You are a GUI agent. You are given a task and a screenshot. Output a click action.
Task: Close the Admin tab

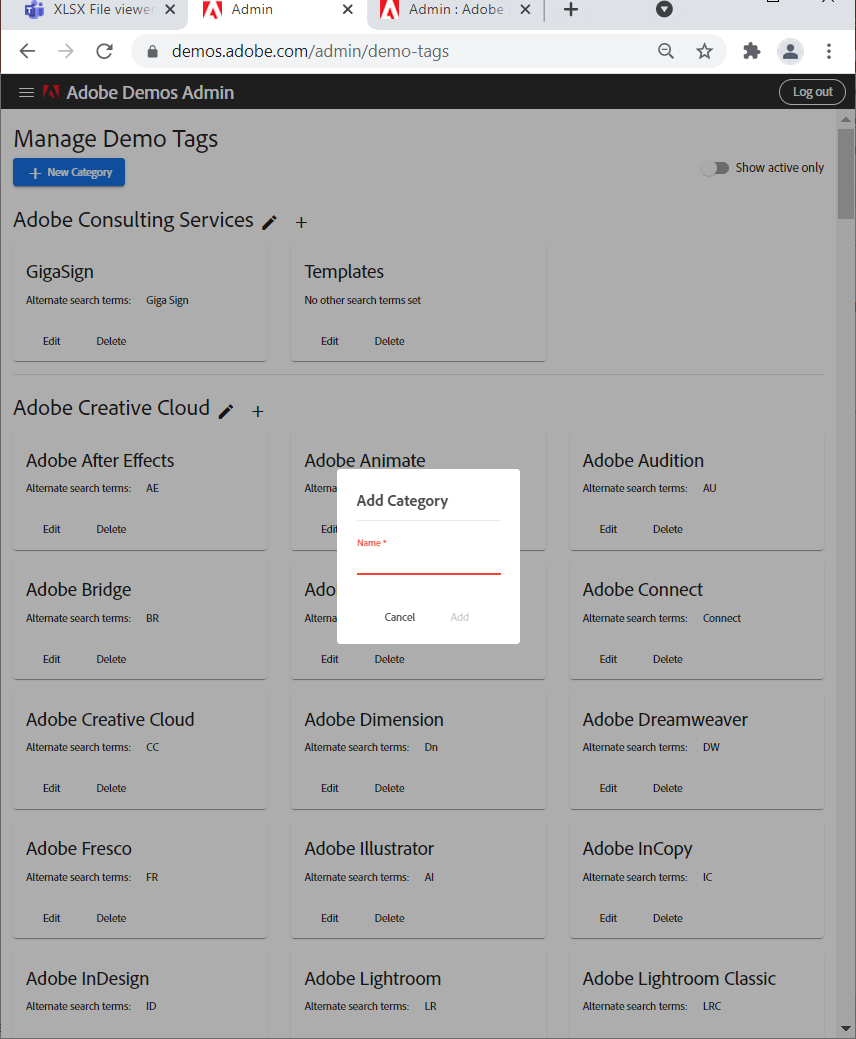pos(348,9)
